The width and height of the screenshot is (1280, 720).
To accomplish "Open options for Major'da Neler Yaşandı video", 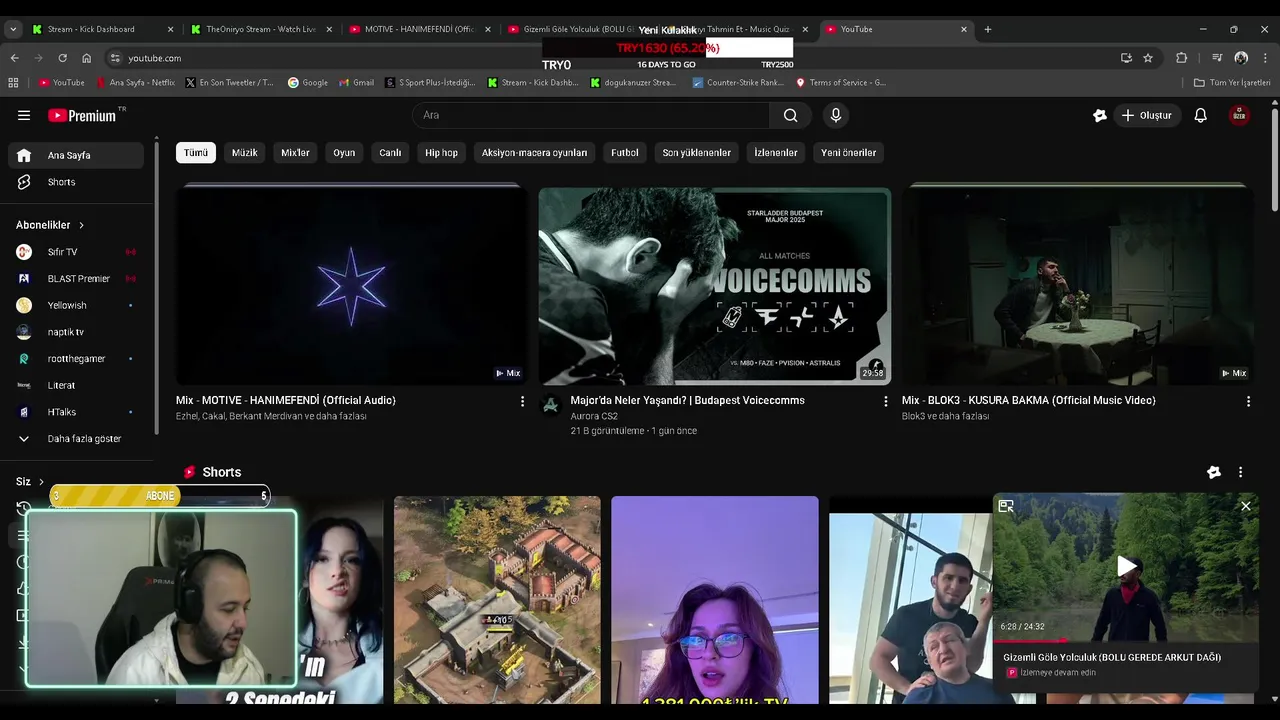I will [885, 401].
